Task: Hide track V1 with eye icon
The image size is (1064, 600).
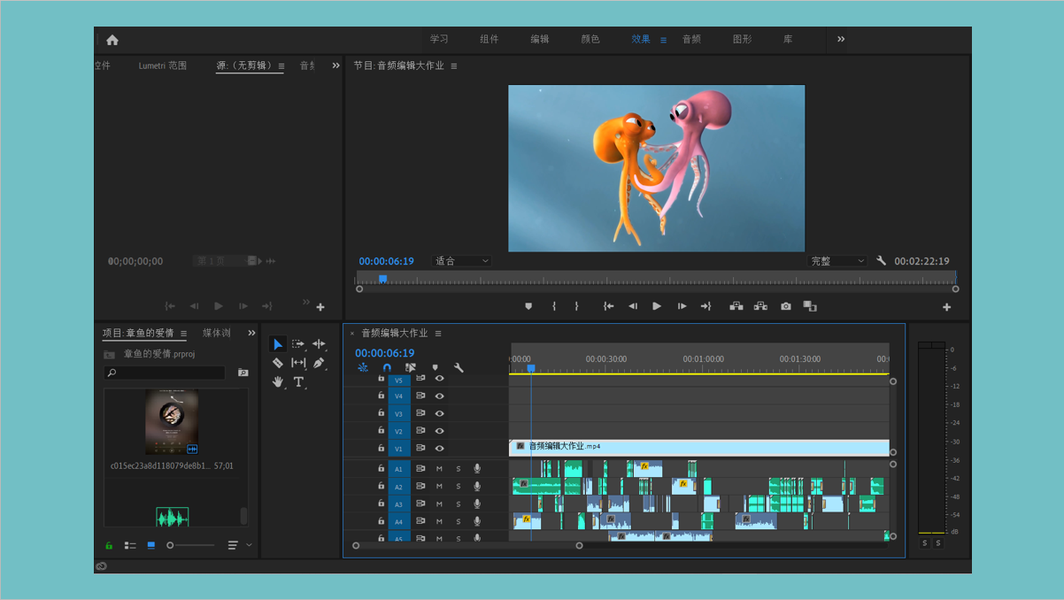Action: click(440, 449)
